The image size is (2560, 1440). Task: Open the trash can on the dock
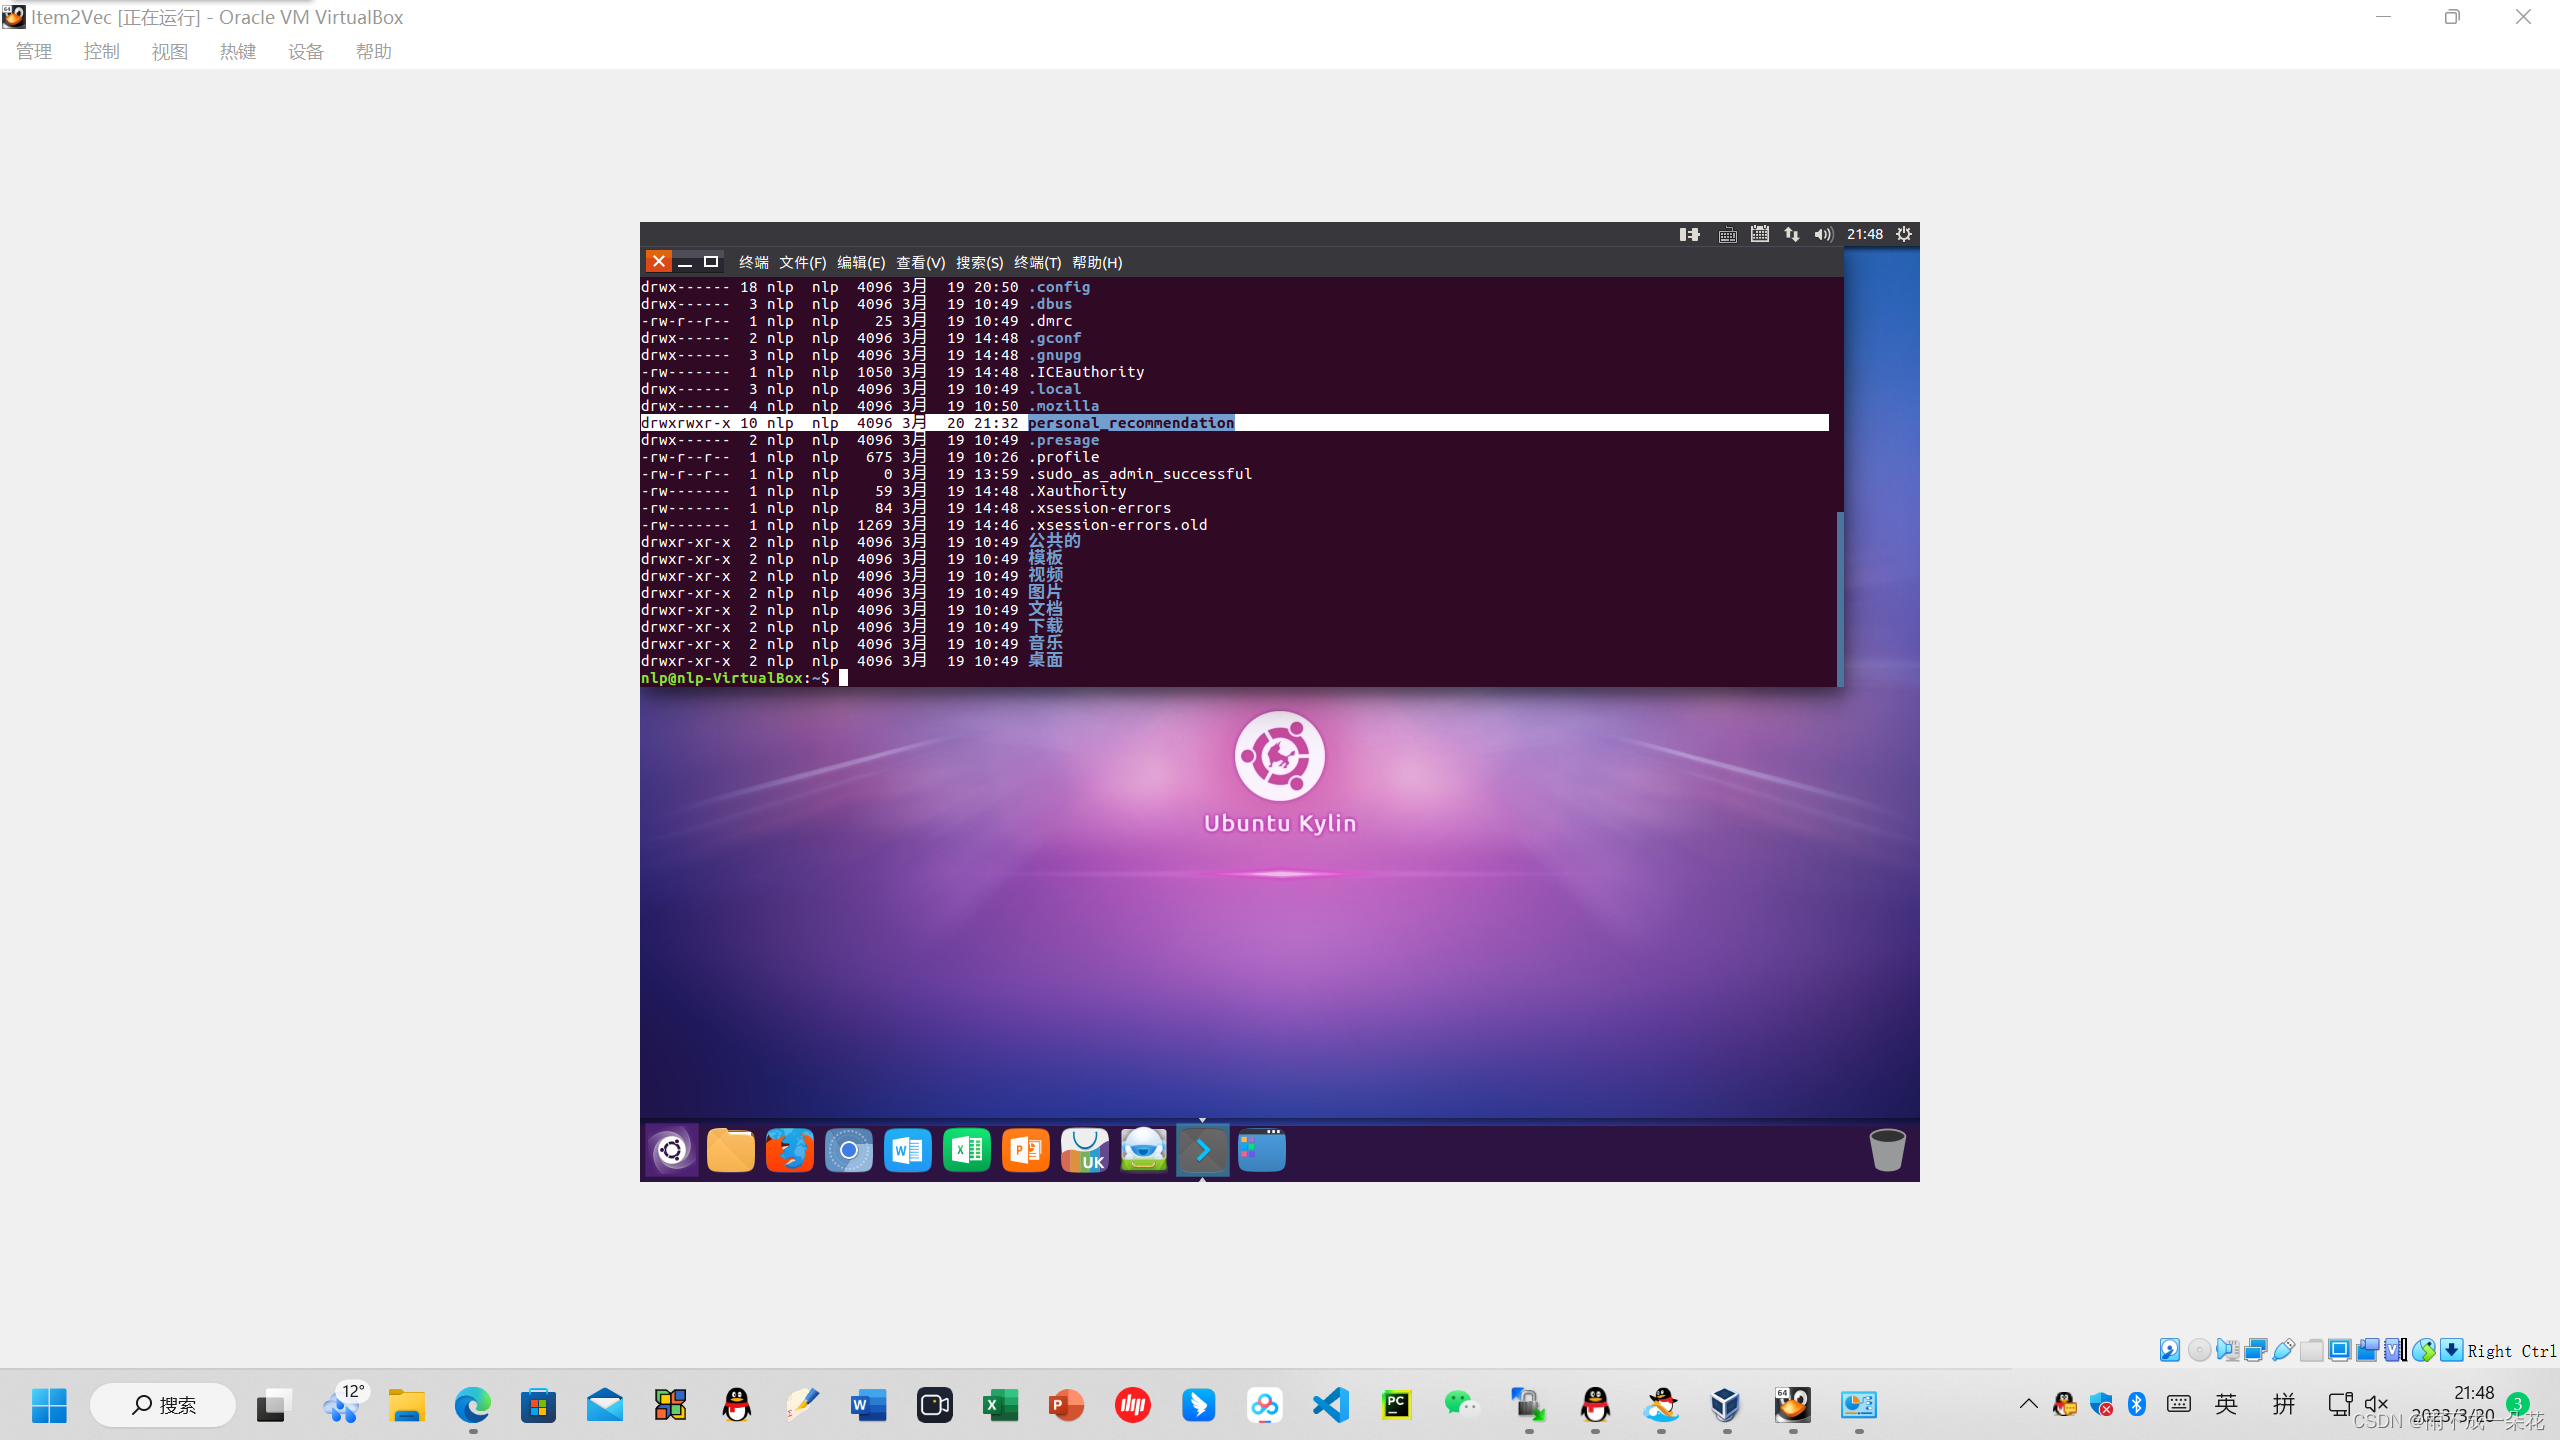point(1887,1150)
